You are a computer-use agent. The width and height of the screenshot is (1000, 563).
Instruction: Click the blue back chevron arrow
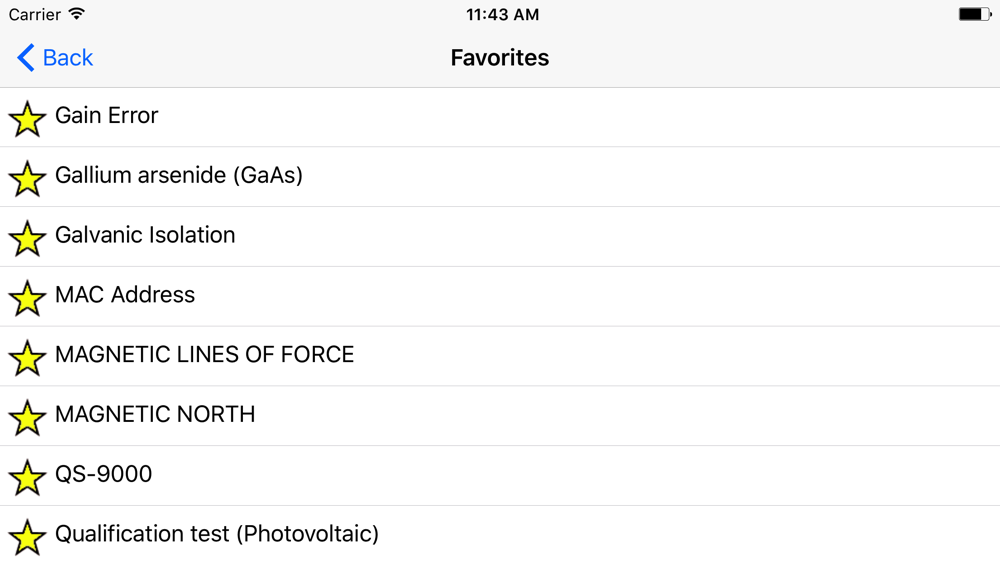(26, 57)
